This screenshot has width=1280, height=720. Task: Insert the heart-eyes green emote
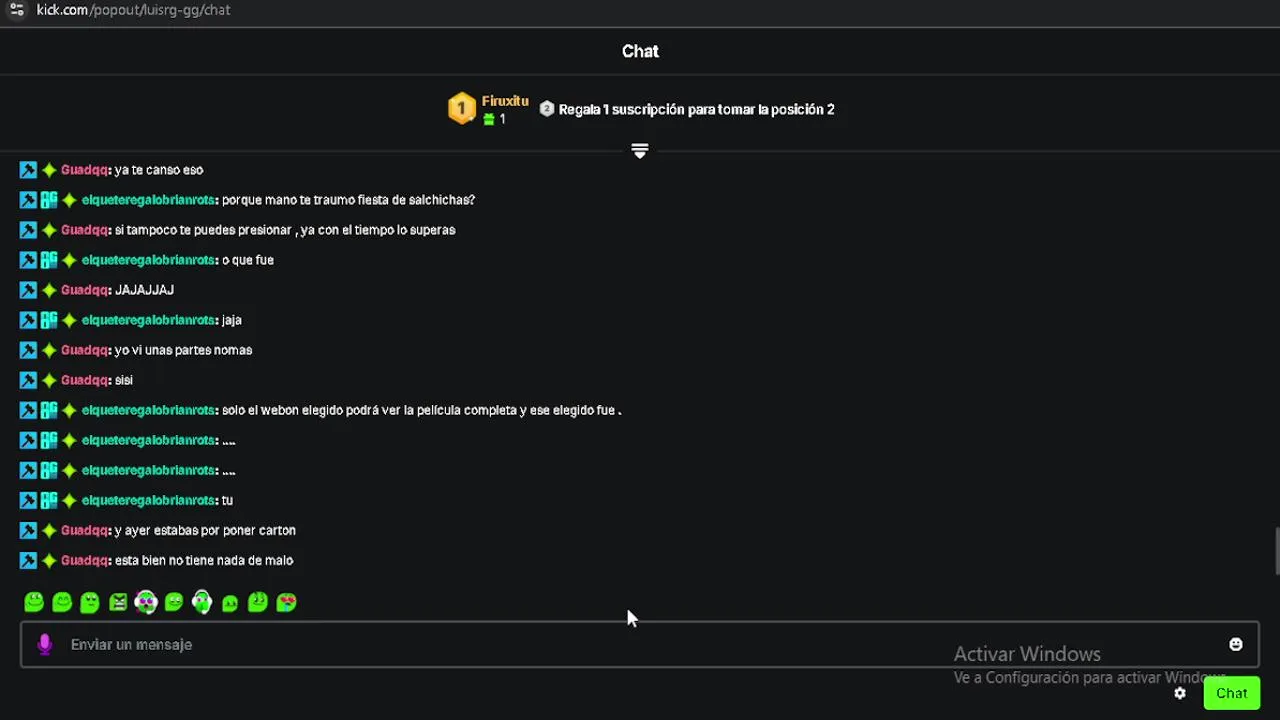(286, 602)
